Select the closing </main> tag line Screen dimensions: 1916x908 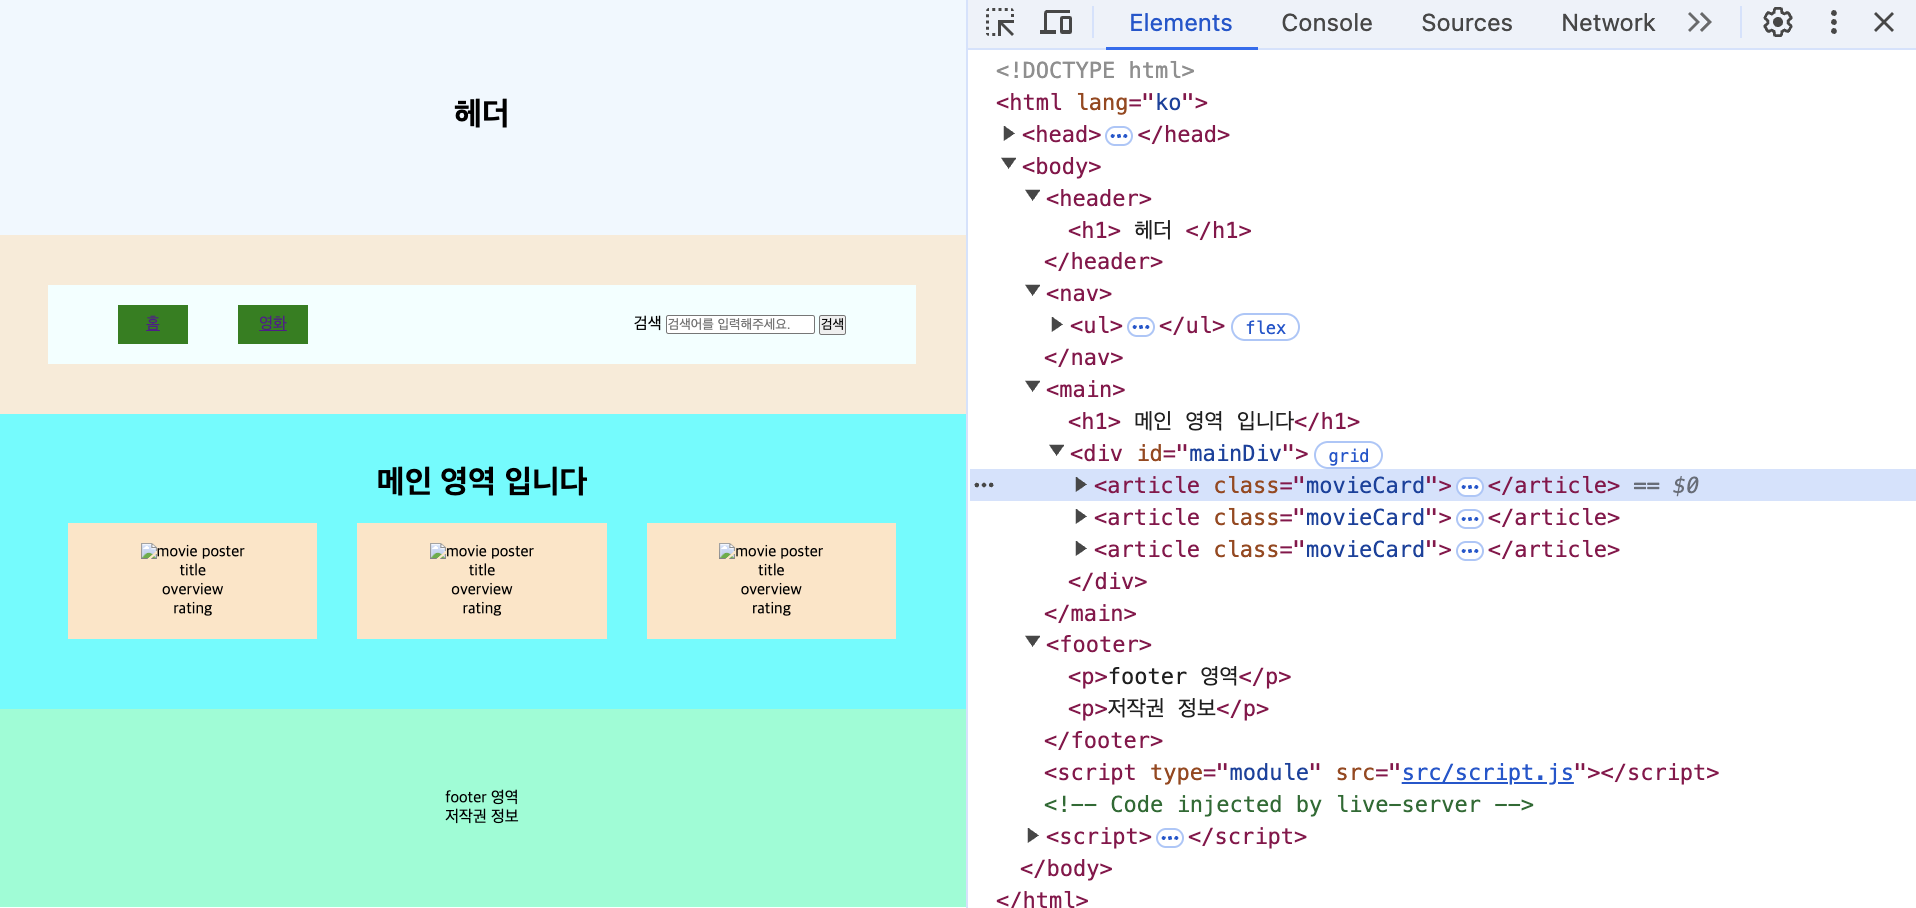1090,613
